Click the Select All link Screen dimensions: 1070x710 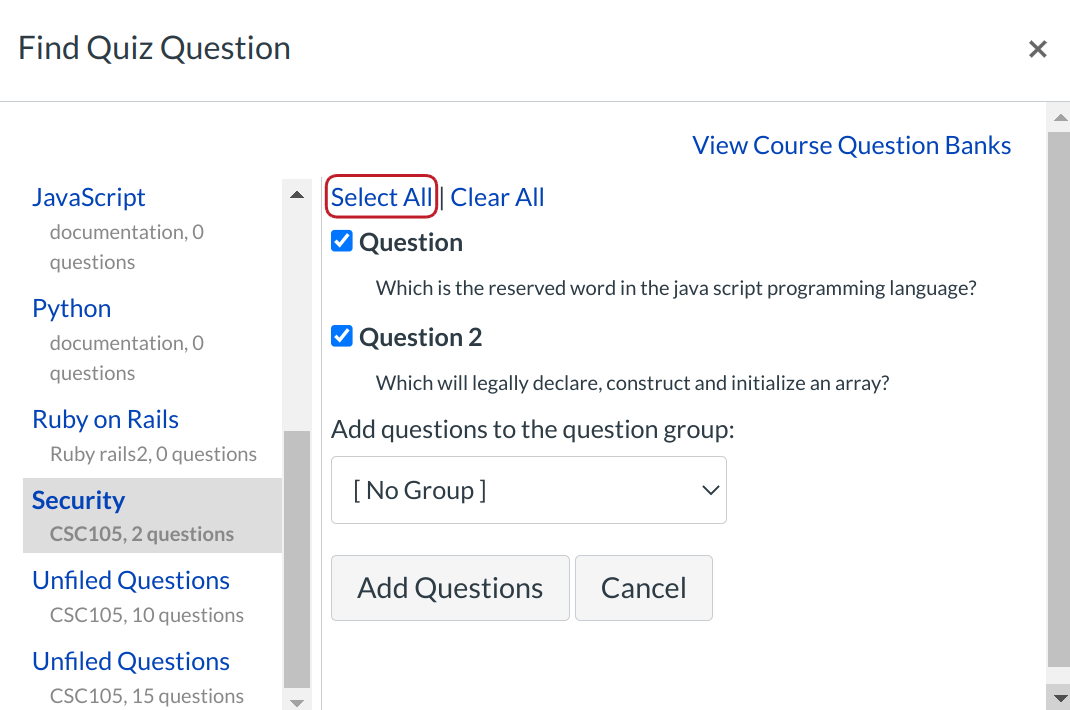click(382, 197)
